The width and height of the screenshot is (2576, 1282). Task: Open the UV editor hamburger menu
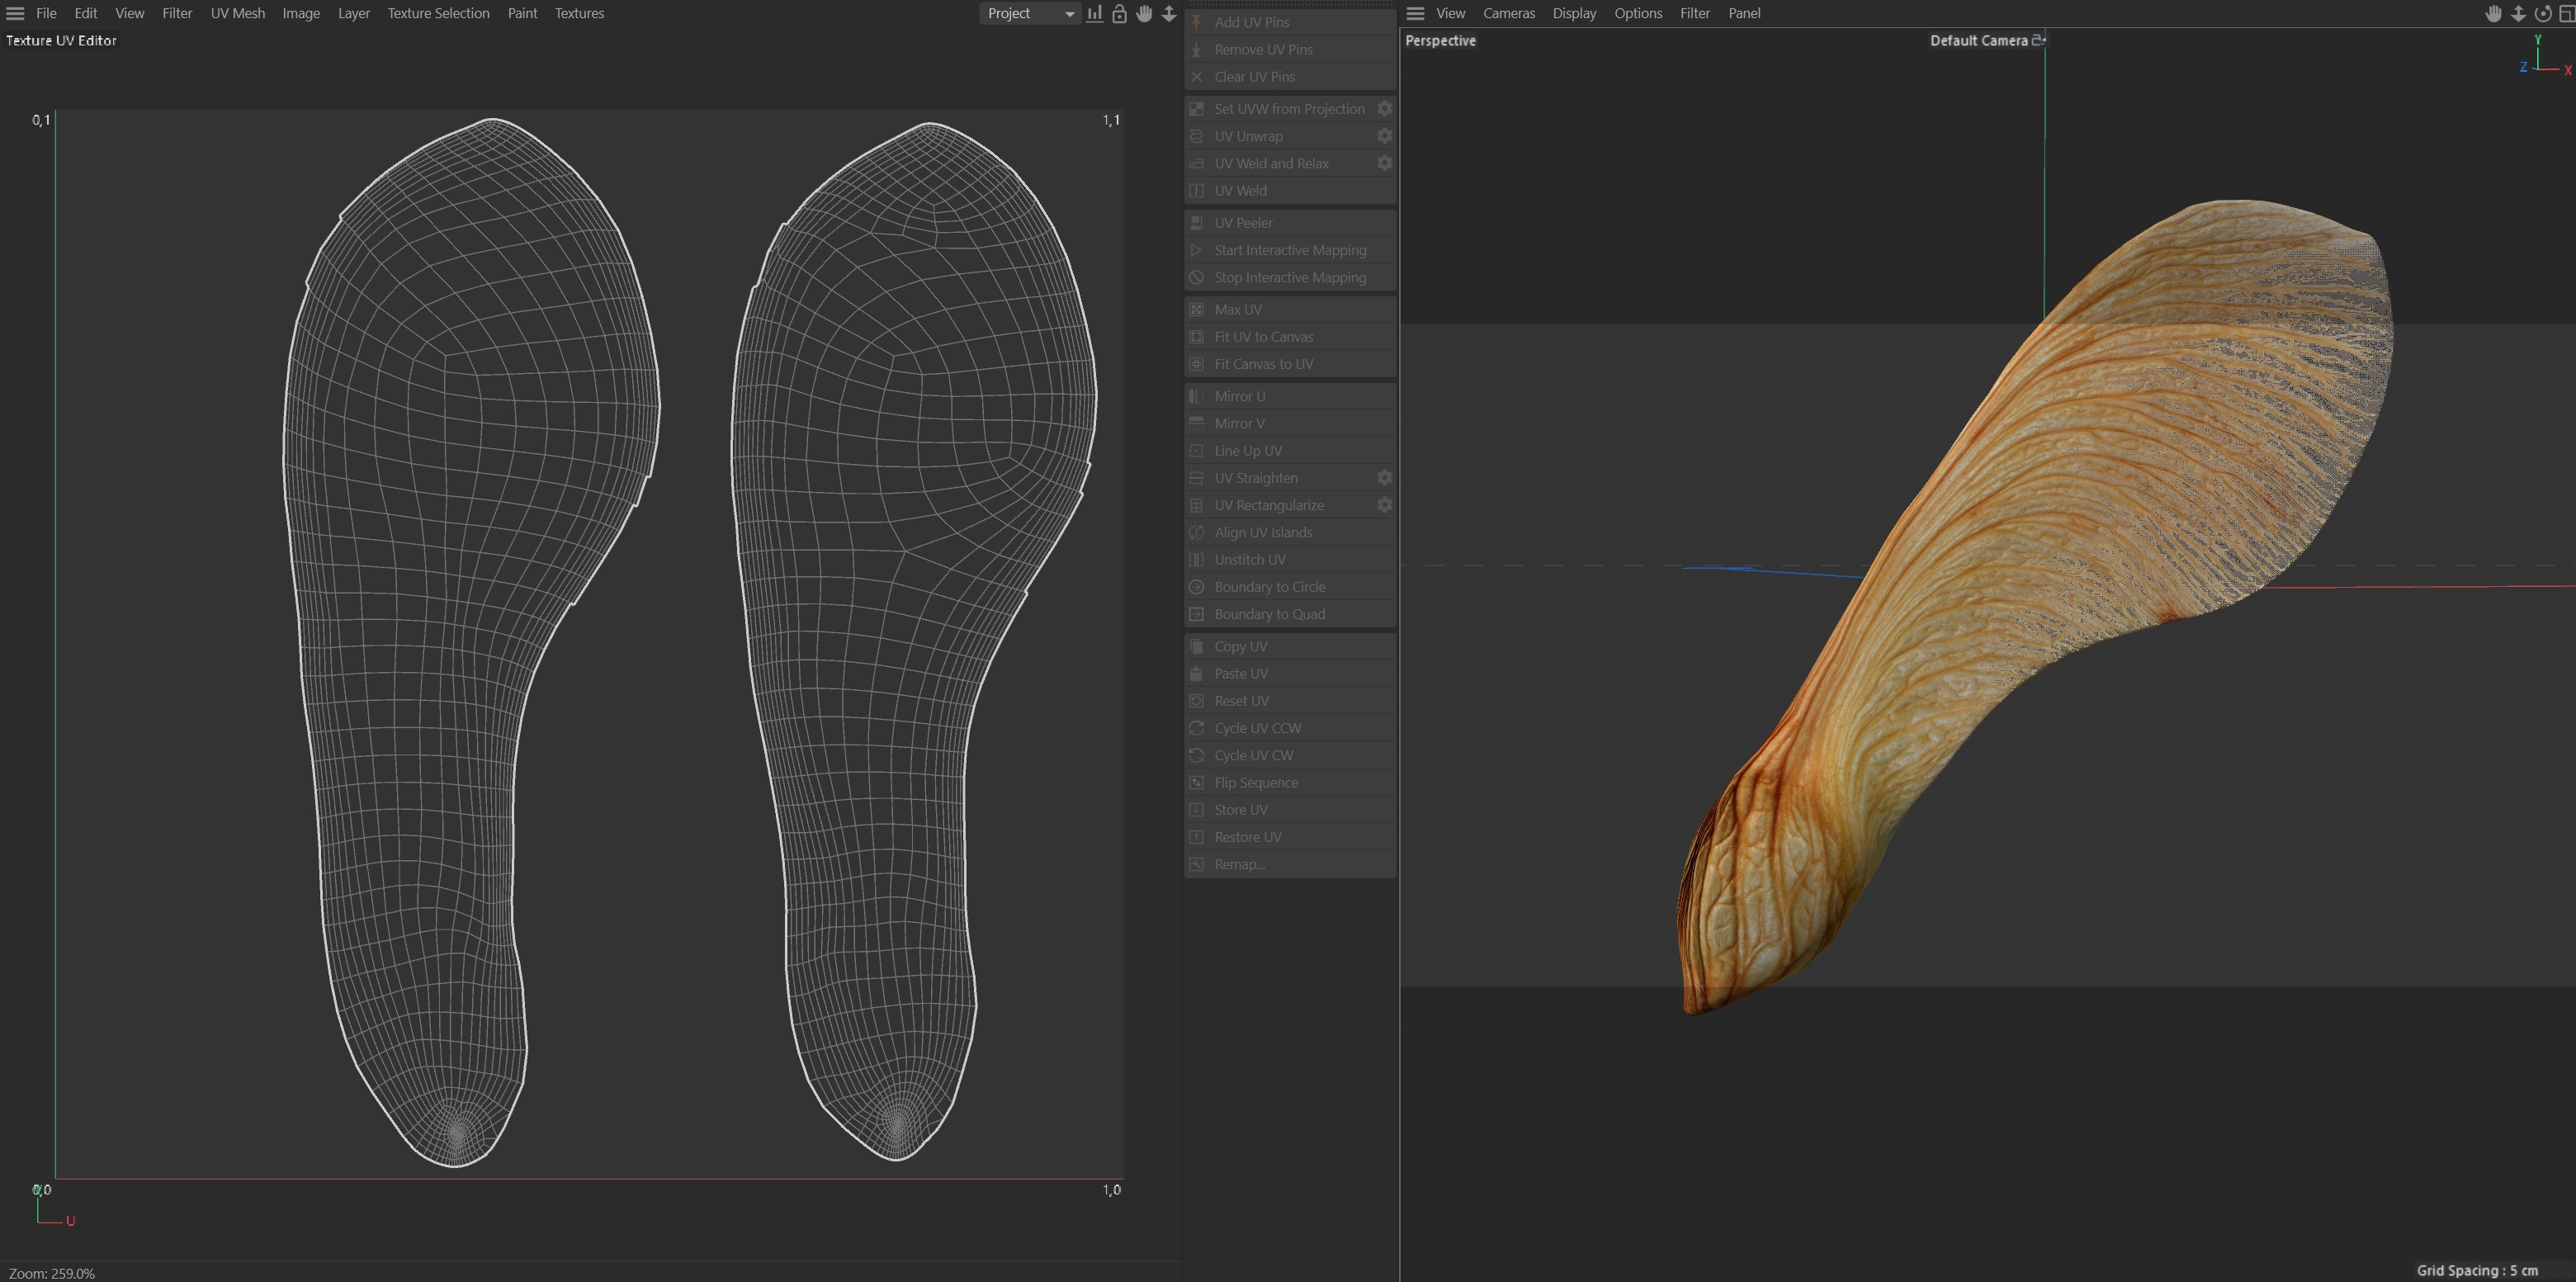[x=15, y=13]
